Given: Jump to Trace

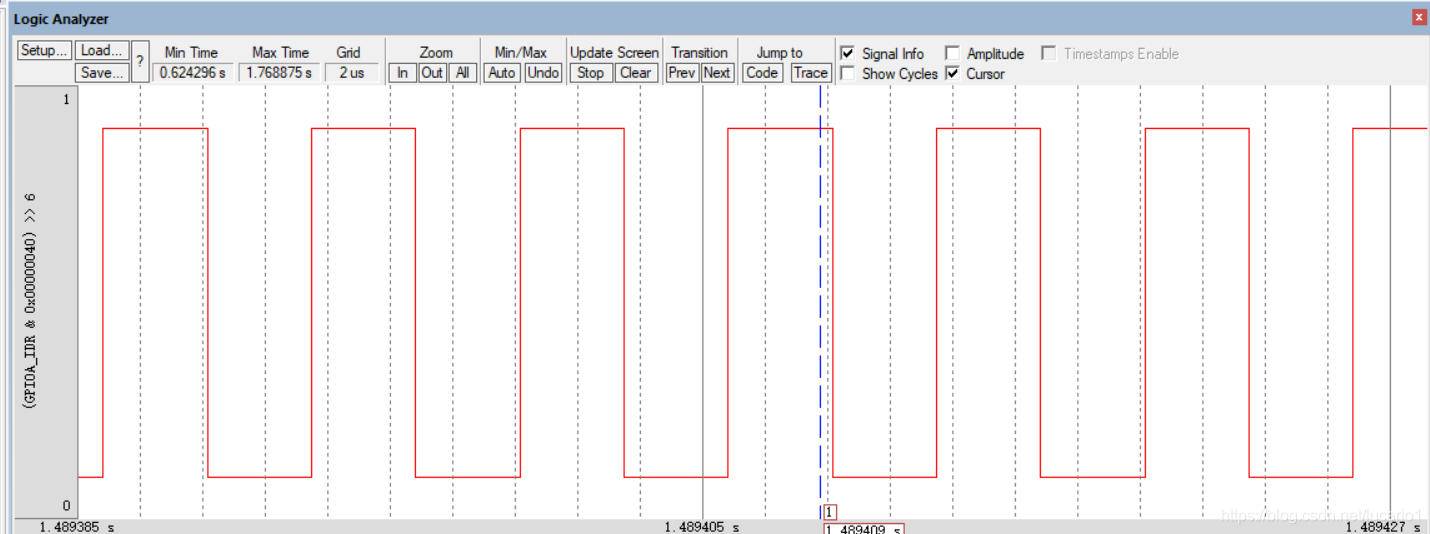Looking at the screenshot, I should (811, 72).
